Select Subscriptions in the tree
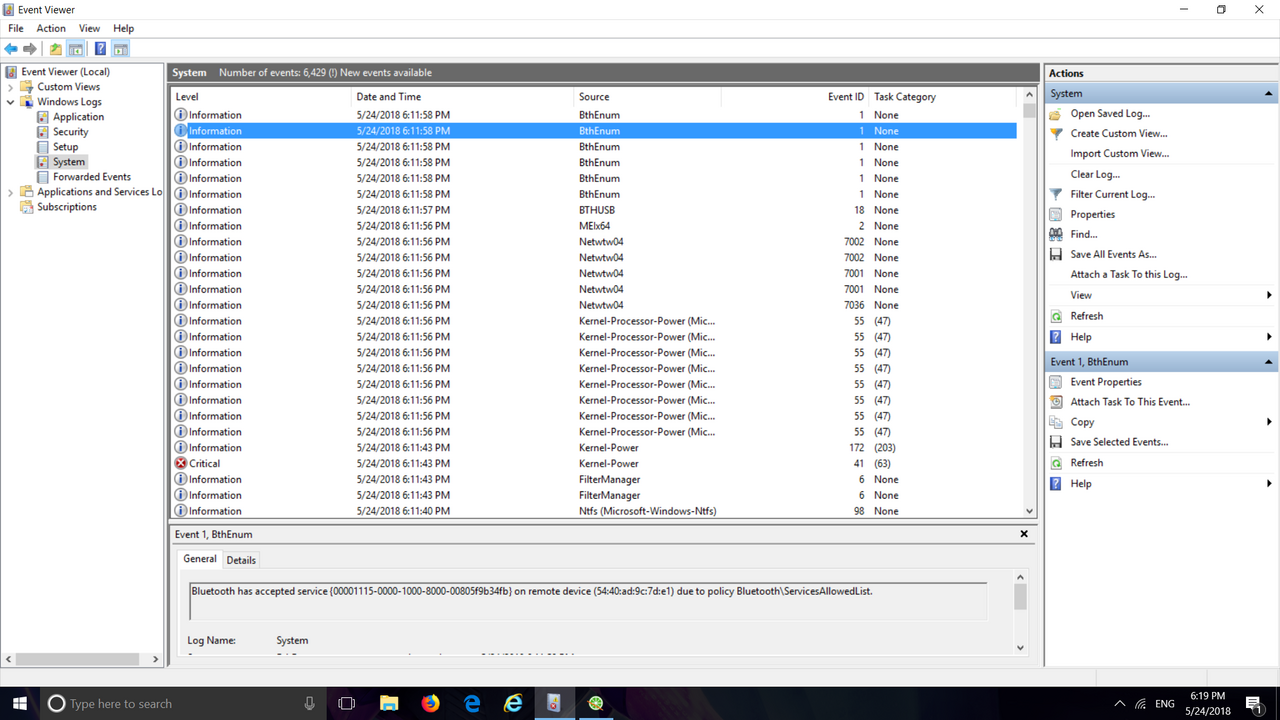This screenshot has width=1280, height=720. coord(67,207)
